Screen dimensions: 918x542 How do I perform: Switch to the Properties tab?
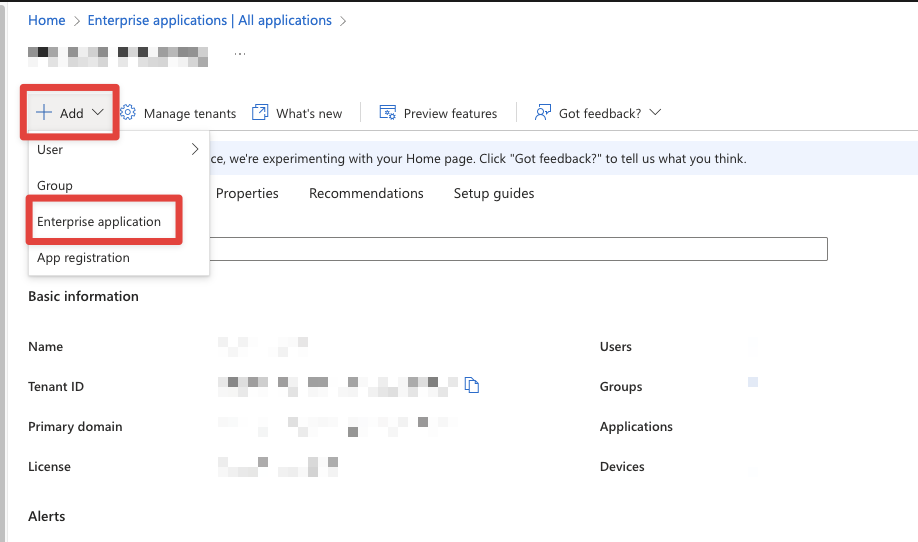point(247,193)
